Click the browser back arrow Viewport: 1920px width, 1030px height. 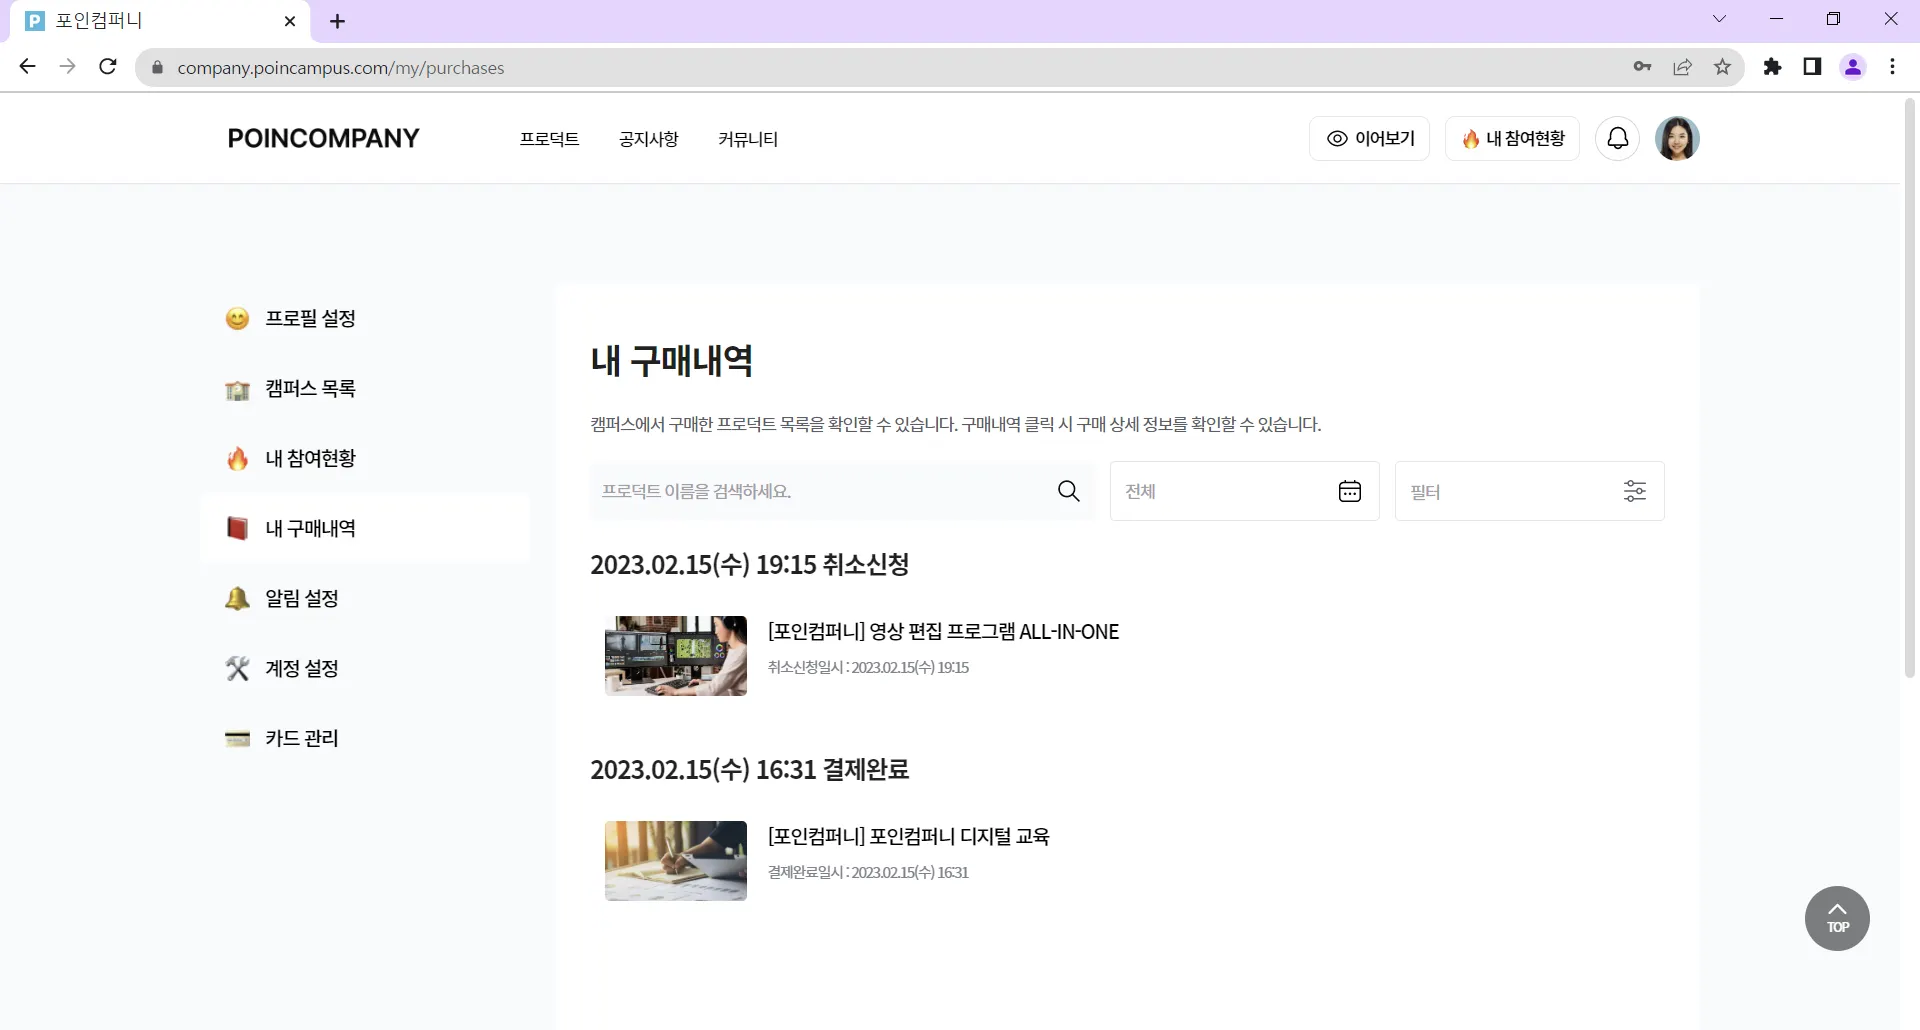[x=27, y=67]
